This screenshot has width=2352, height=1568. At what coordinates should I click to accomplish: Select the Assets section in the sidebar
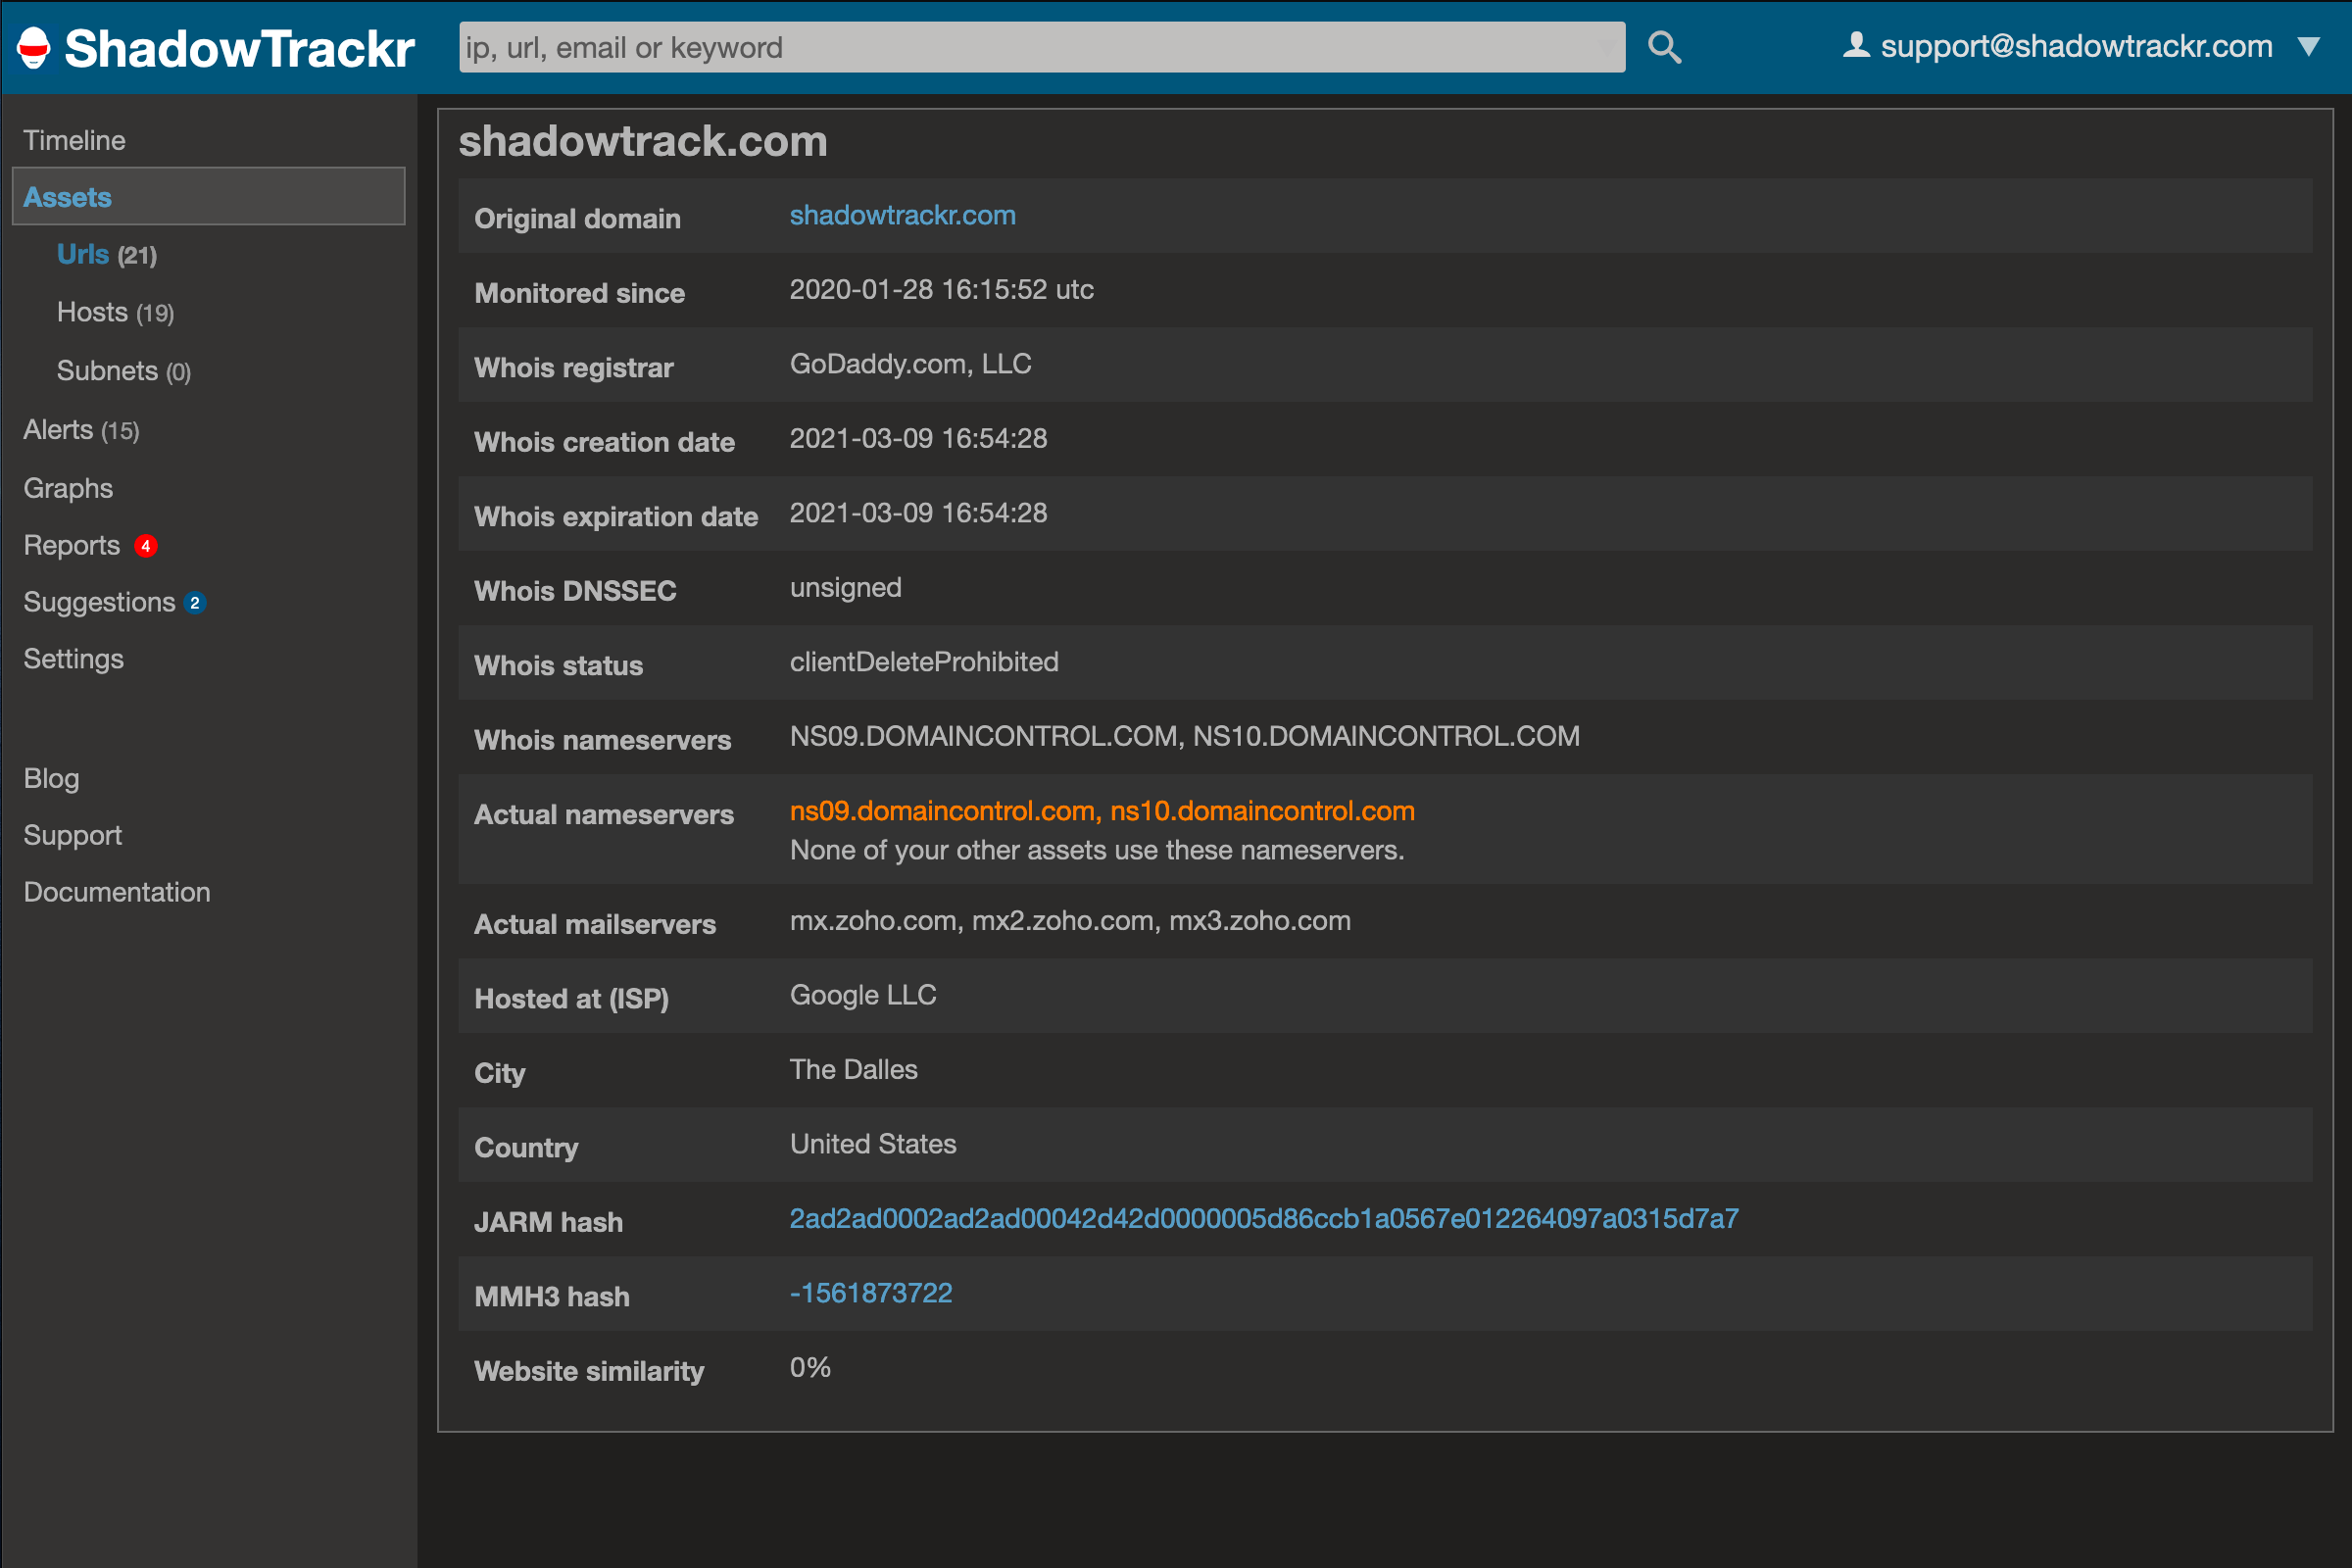point(67,196)
